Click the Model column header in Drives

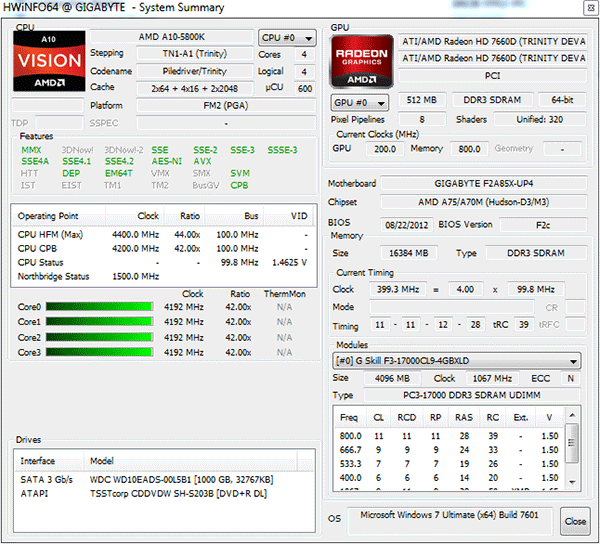click(190, 461)
